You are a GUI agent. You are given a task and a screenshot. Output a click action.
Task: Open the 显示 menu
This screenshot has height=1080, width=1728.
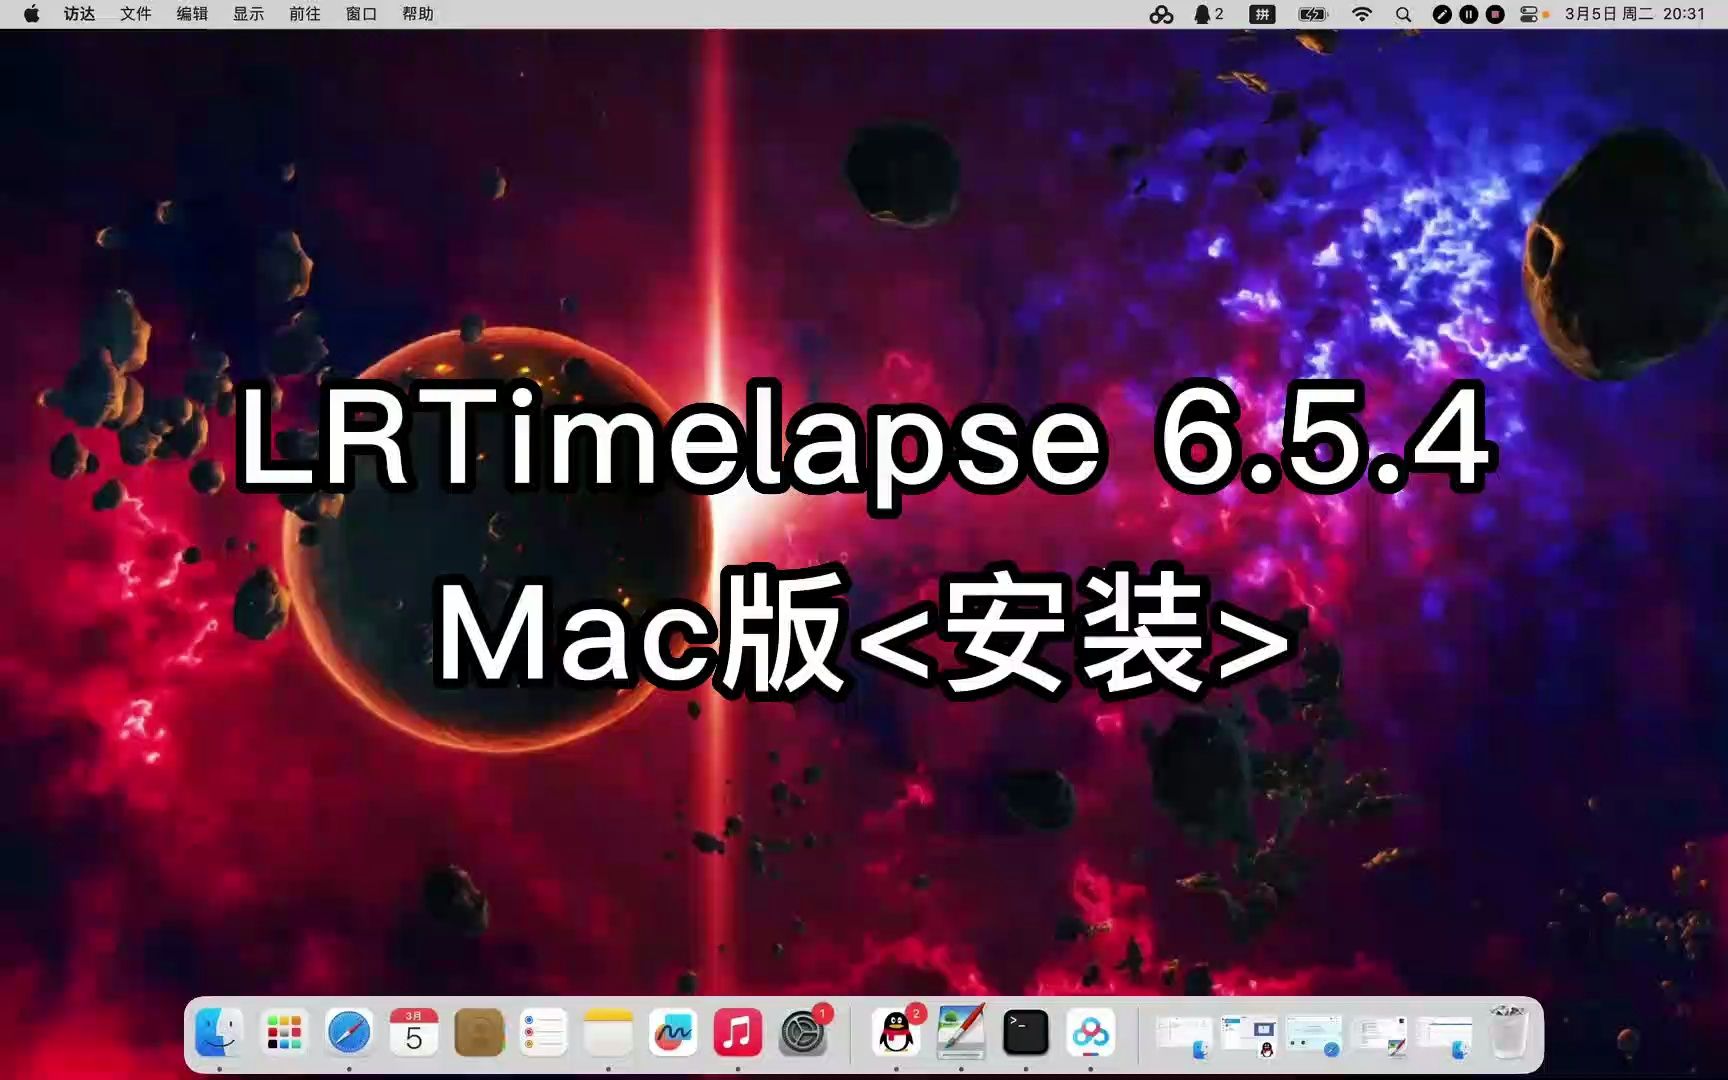tap(248, 14)
